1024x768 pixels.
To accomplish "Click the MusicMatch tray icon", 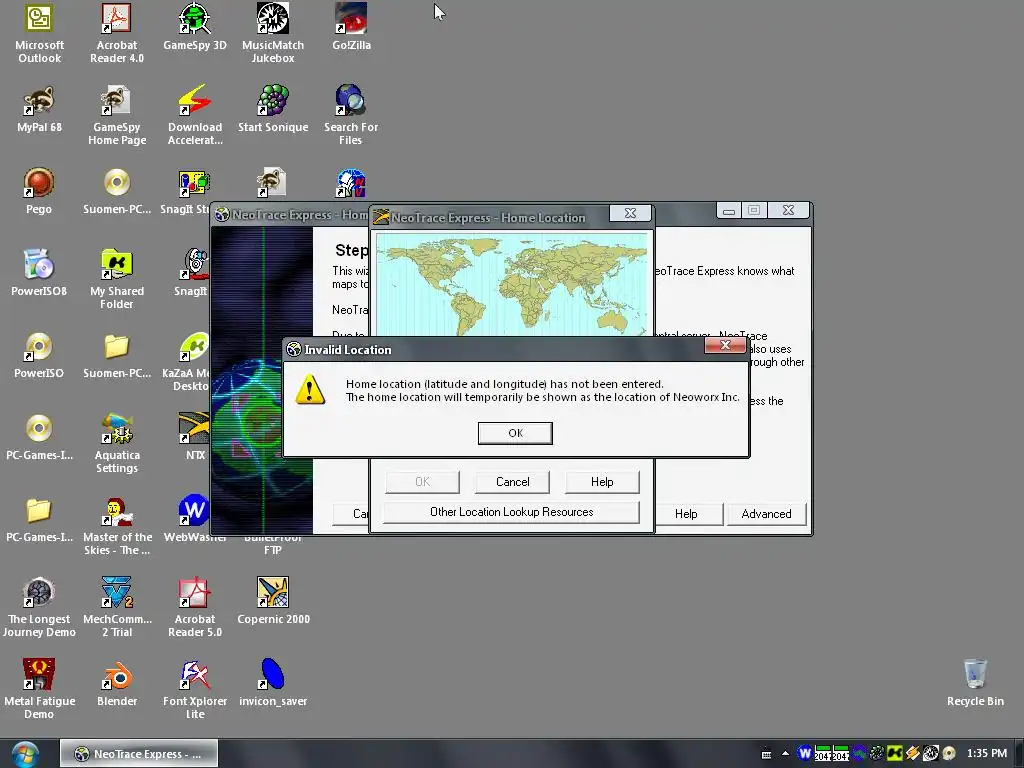I will click(x=931, y=754).
